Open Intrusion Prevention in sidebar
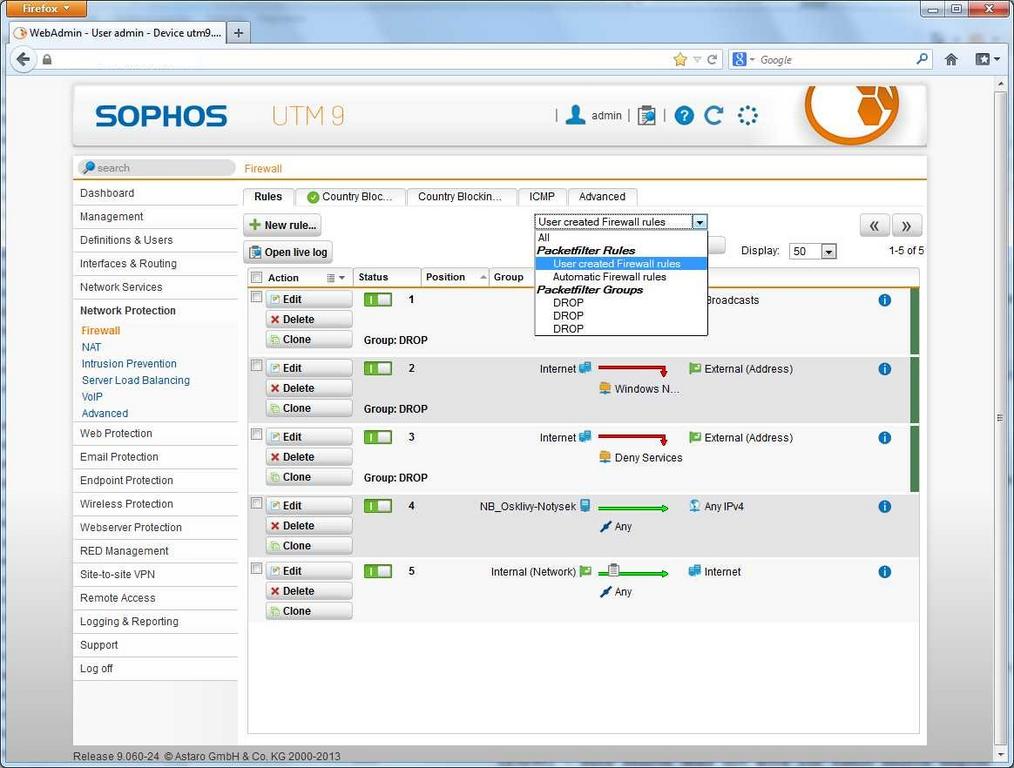 pos(129,363)
